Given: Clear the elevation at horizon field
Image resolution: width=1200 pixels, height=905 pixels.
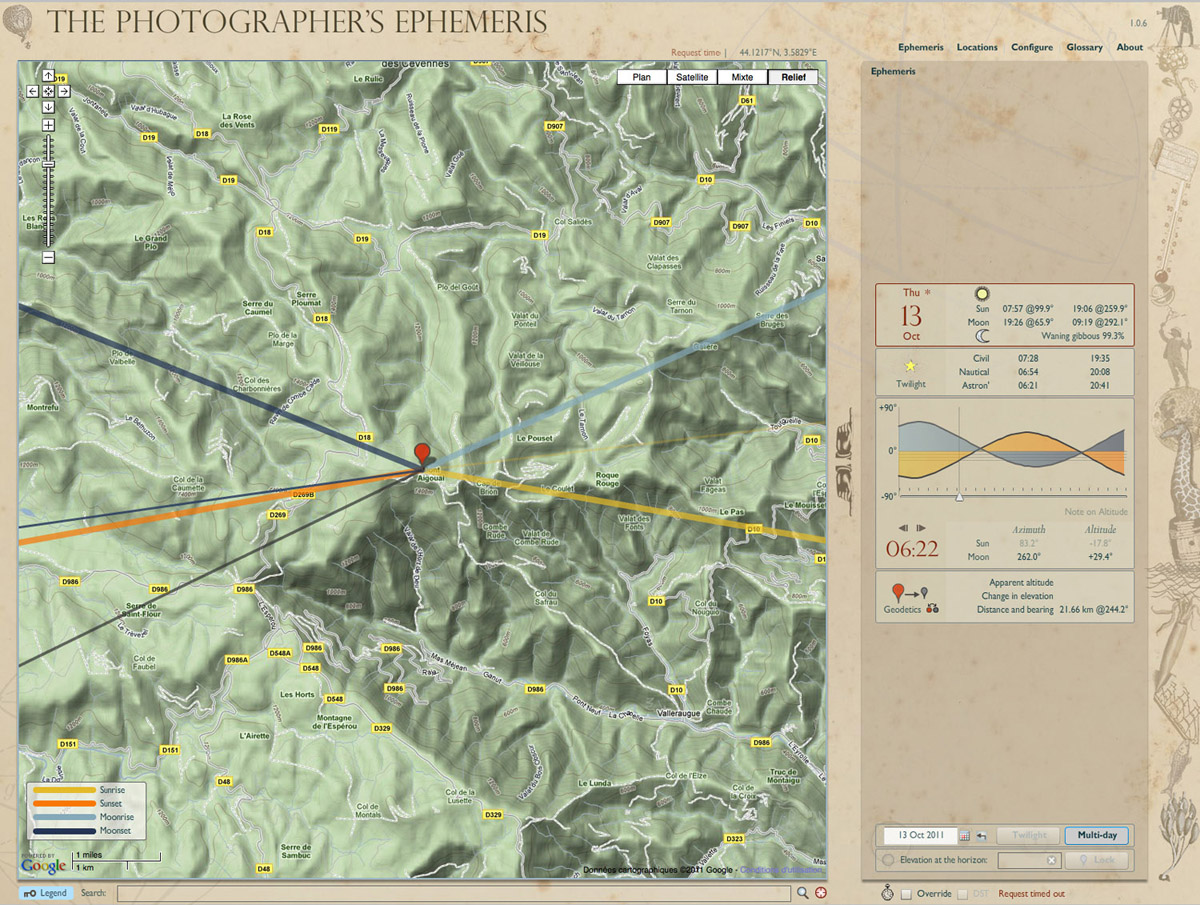Looking at the screenshot, I should click(x=1052, y=860).
